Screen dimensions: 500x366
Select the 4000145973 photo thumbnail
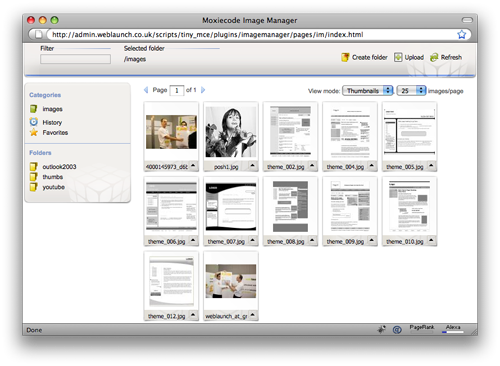(171, 132)
